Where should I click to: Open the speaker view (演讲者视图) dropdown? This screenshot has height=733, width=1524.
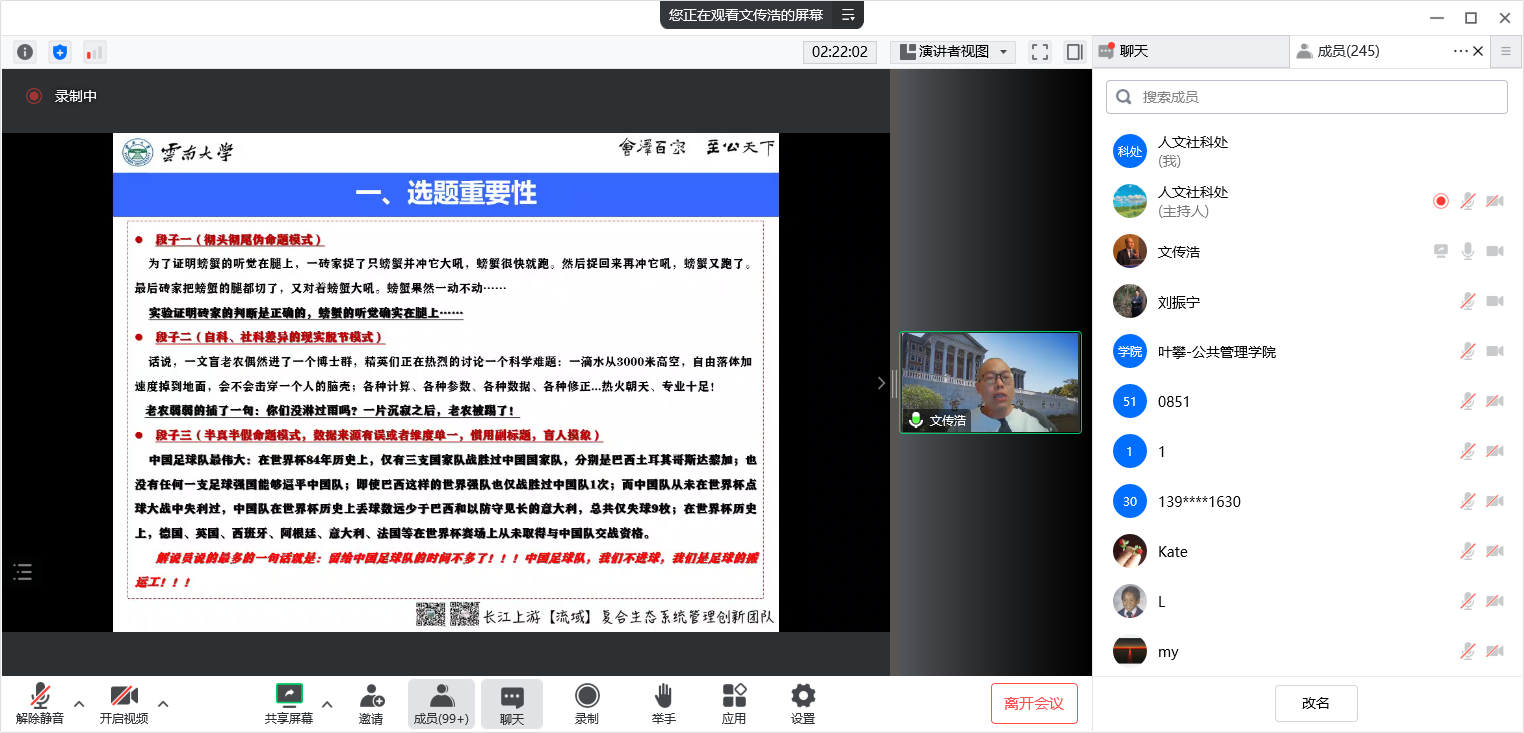coord(953,52)
